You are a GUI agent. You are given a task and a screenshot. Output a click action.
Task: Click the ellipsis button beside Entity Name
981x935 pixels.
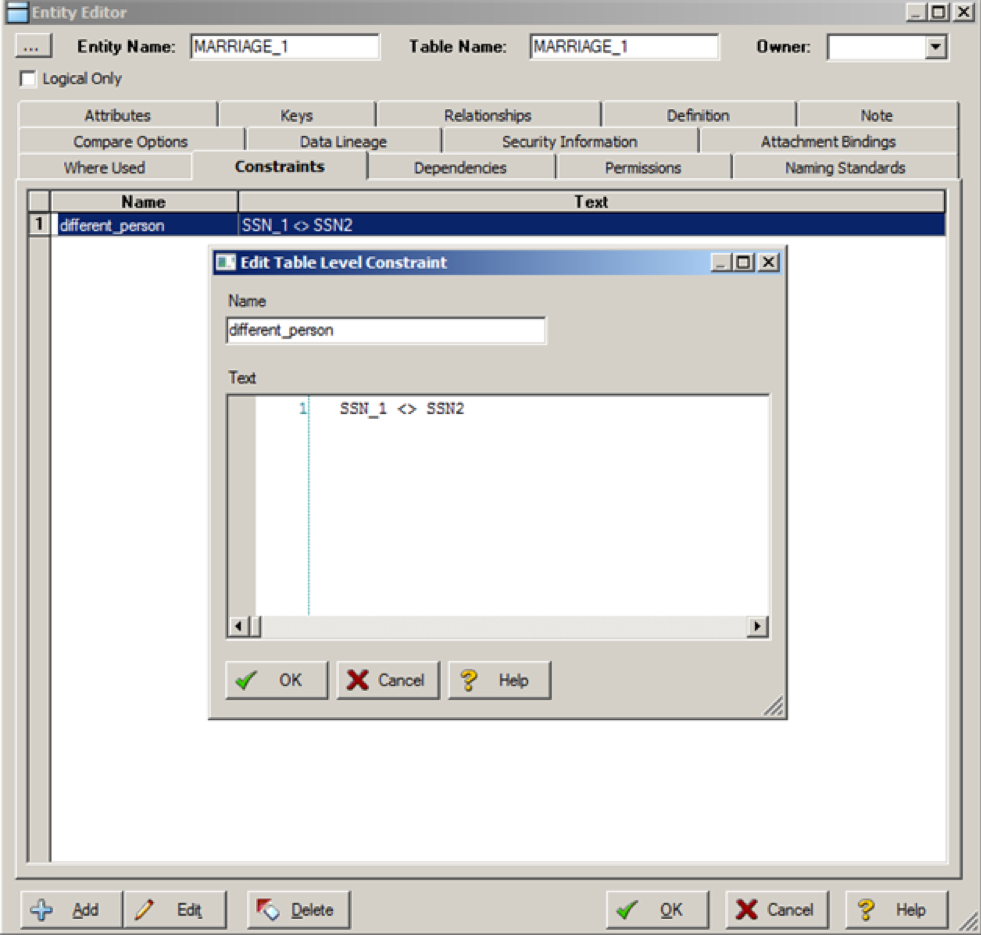(33, 47)
